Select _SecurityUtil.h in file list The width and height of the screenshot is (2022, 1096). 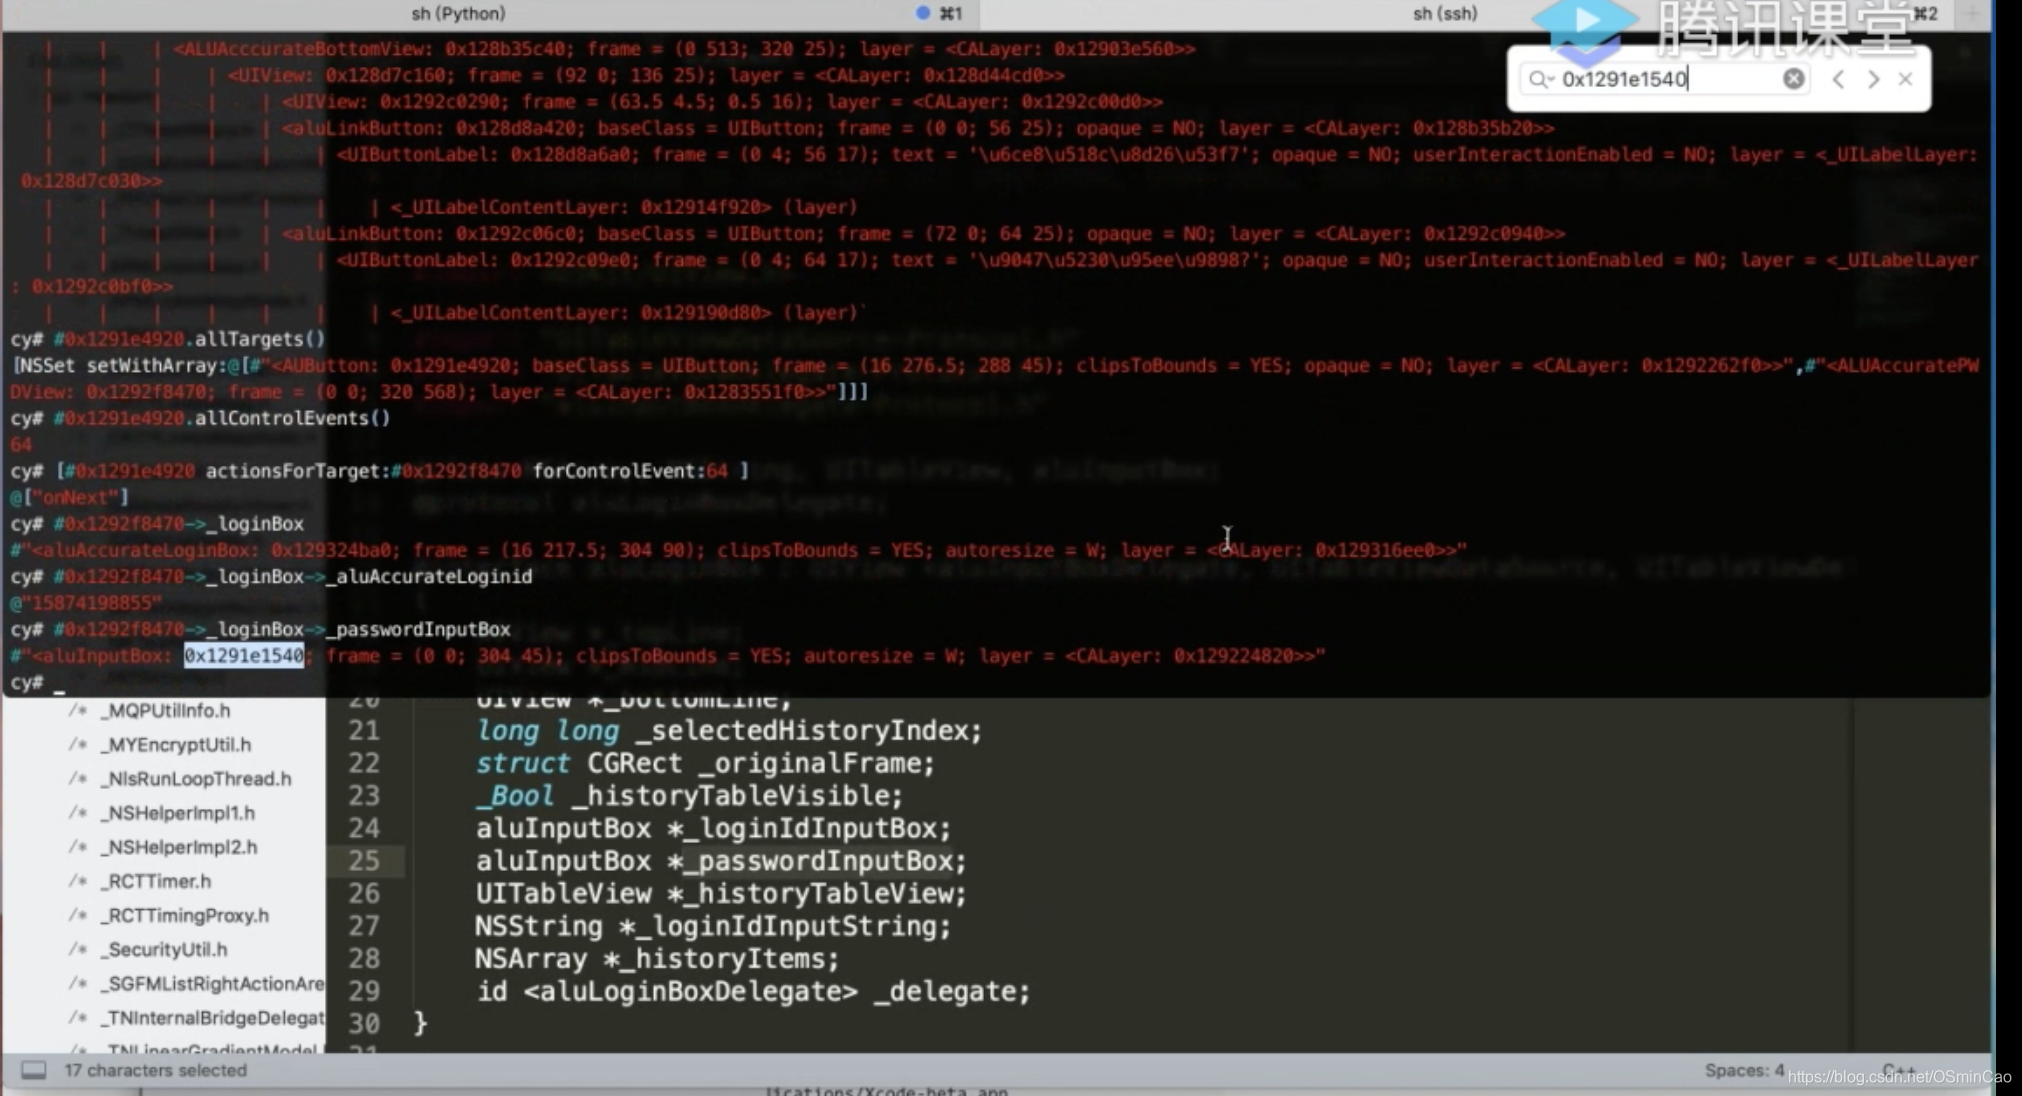click(x=165, y=949)
